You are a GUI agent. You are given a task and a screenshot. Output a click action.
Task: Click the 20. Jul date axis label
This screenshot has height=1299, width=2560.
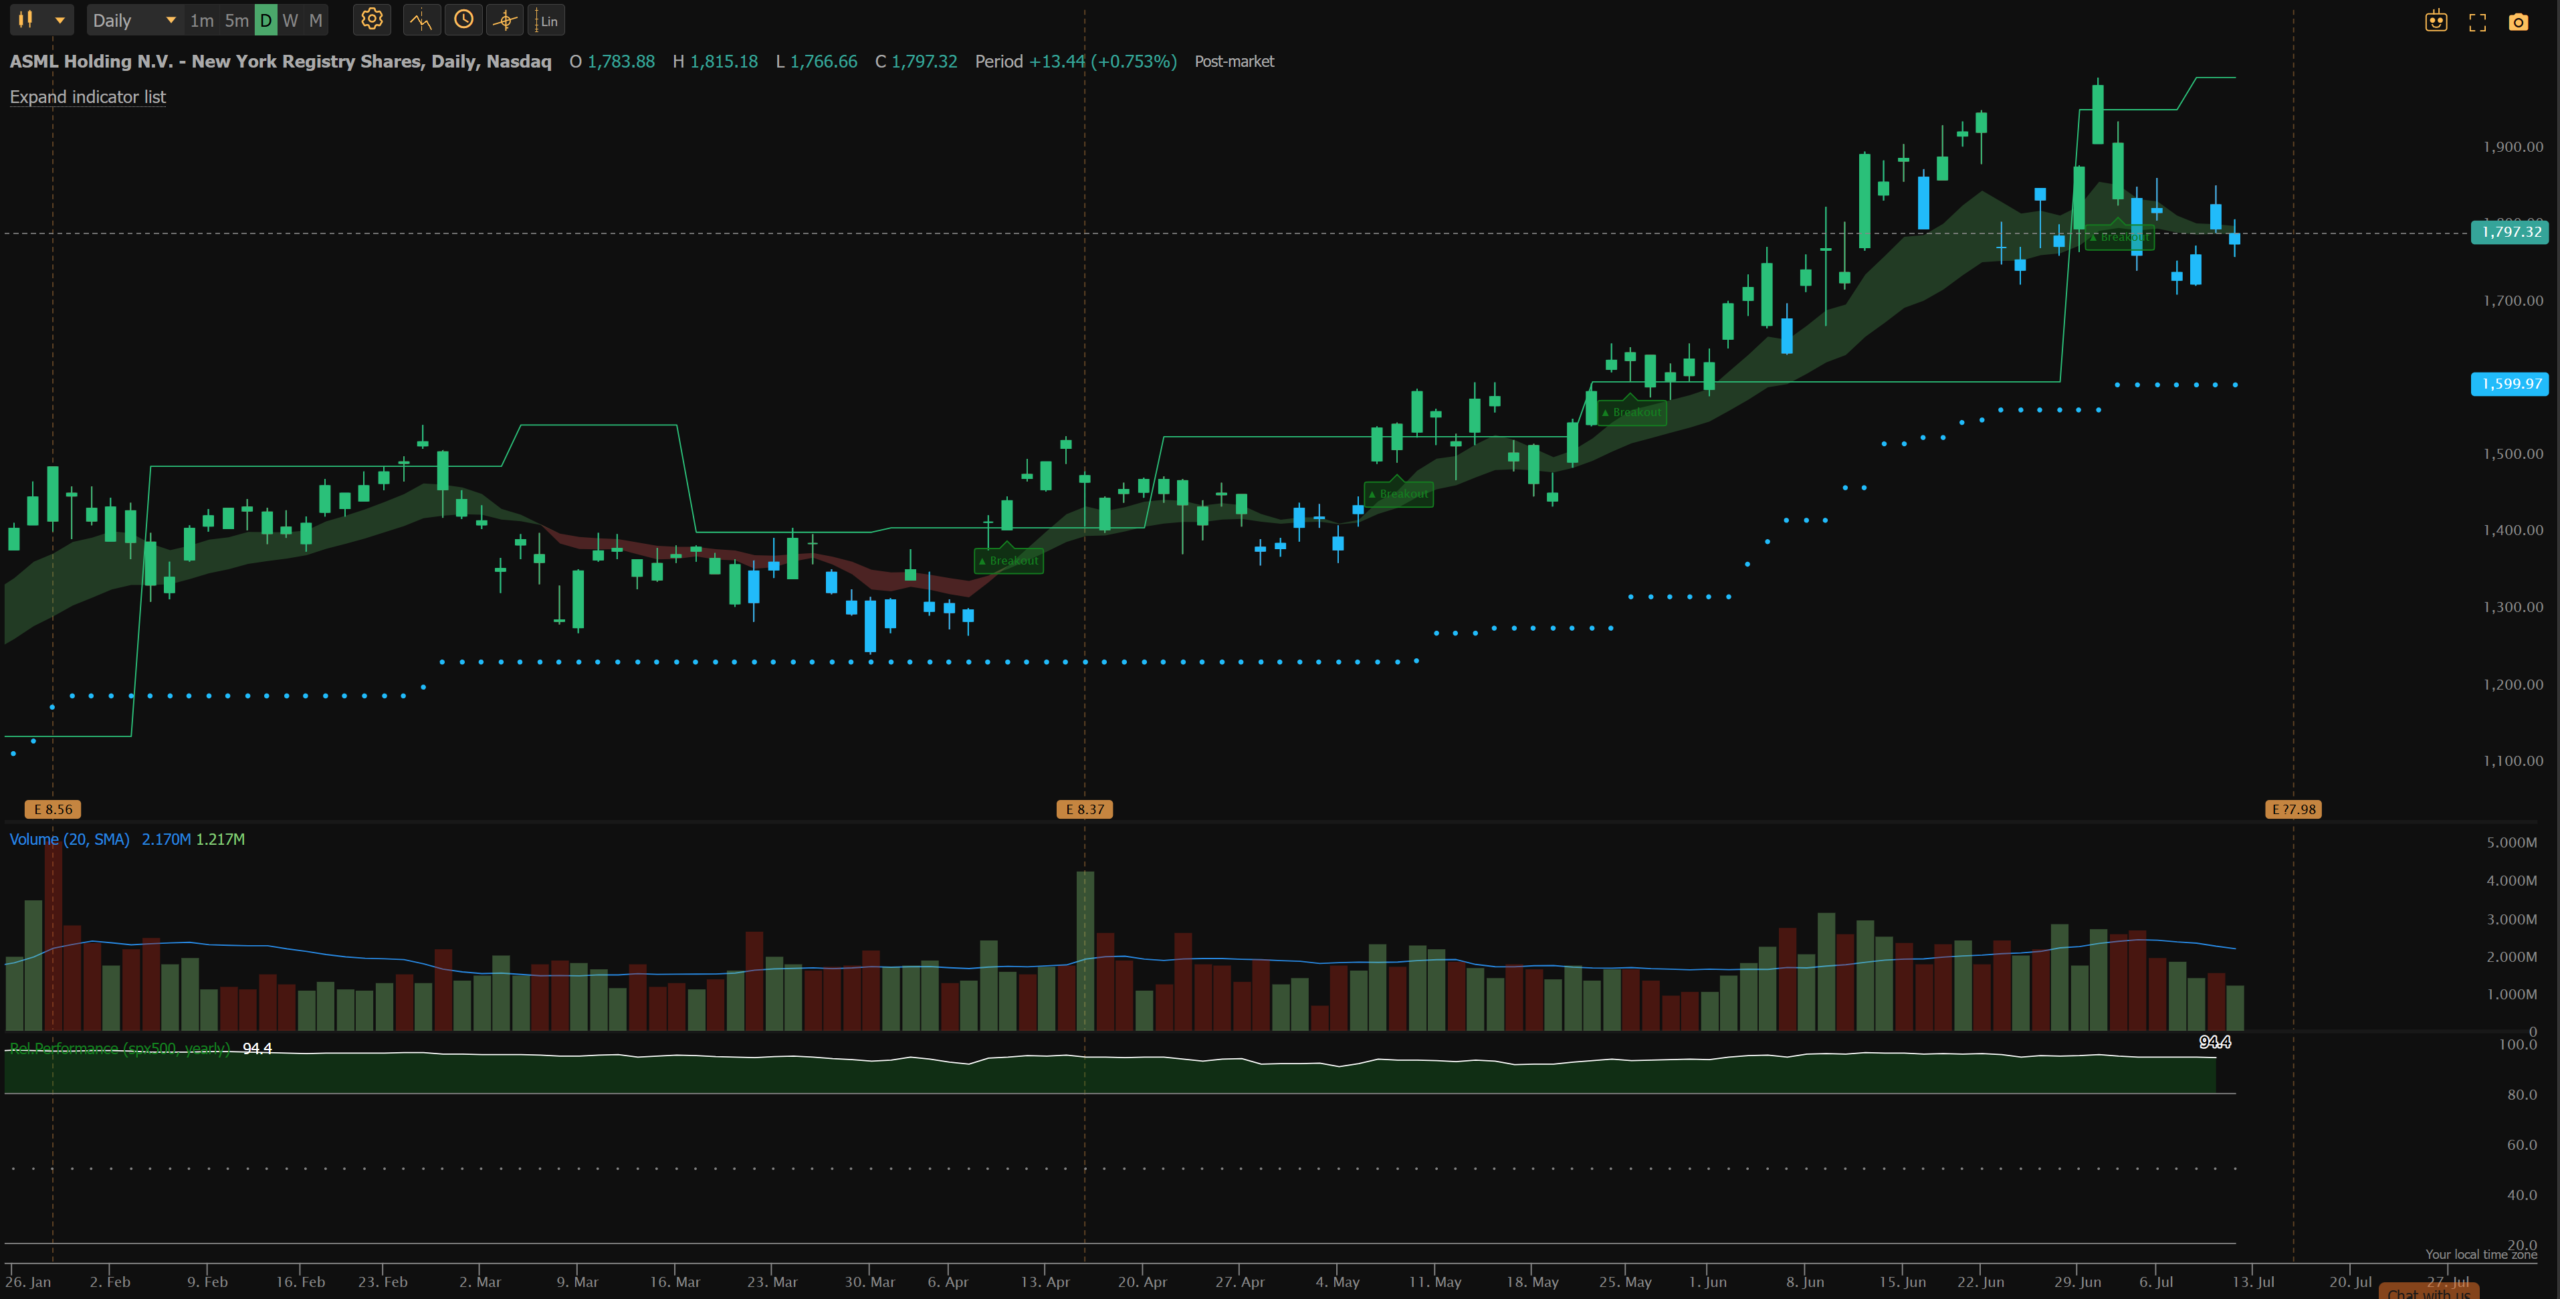(x=2350, y=1282)
